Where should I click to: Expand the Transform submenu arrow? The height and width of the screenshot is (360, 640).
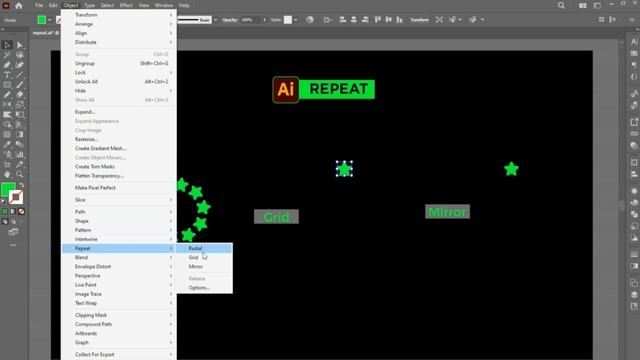(171, 15)
